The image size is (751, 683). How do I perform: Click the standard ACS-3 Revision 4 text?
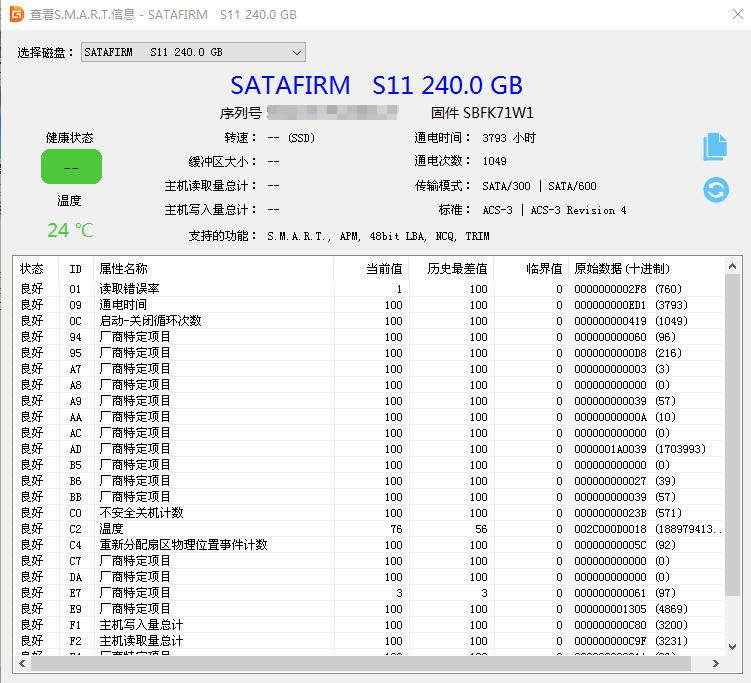tap(554, 210)
